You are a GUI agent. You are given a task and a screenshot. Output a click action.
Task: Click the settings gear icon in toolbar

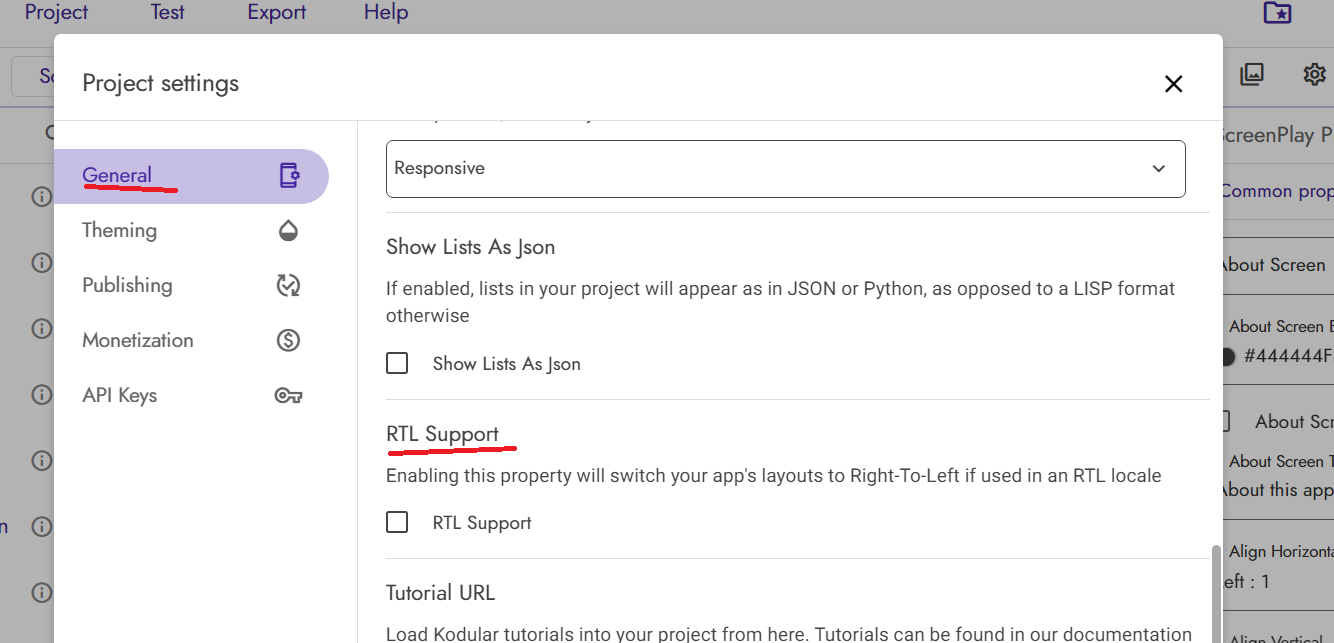coord(1313,74)
